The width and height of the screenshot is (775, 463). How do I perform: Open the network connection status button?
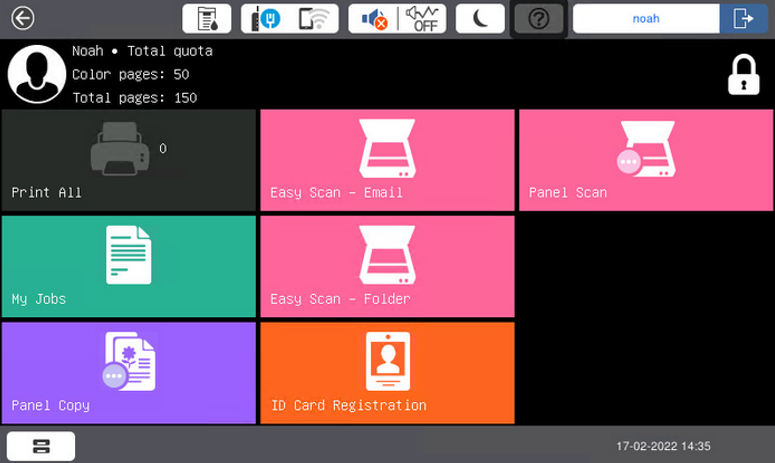(x=266, y=19)
